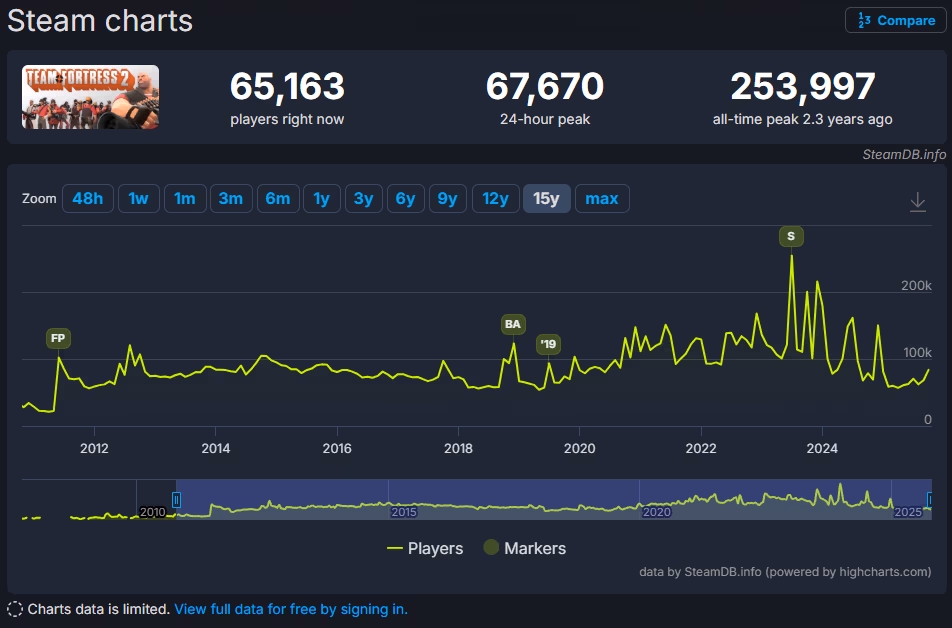The image size is (952, 628).
Task: Choose the 1m zoom option
Action: pyautogui.click(x=185, y=199)
